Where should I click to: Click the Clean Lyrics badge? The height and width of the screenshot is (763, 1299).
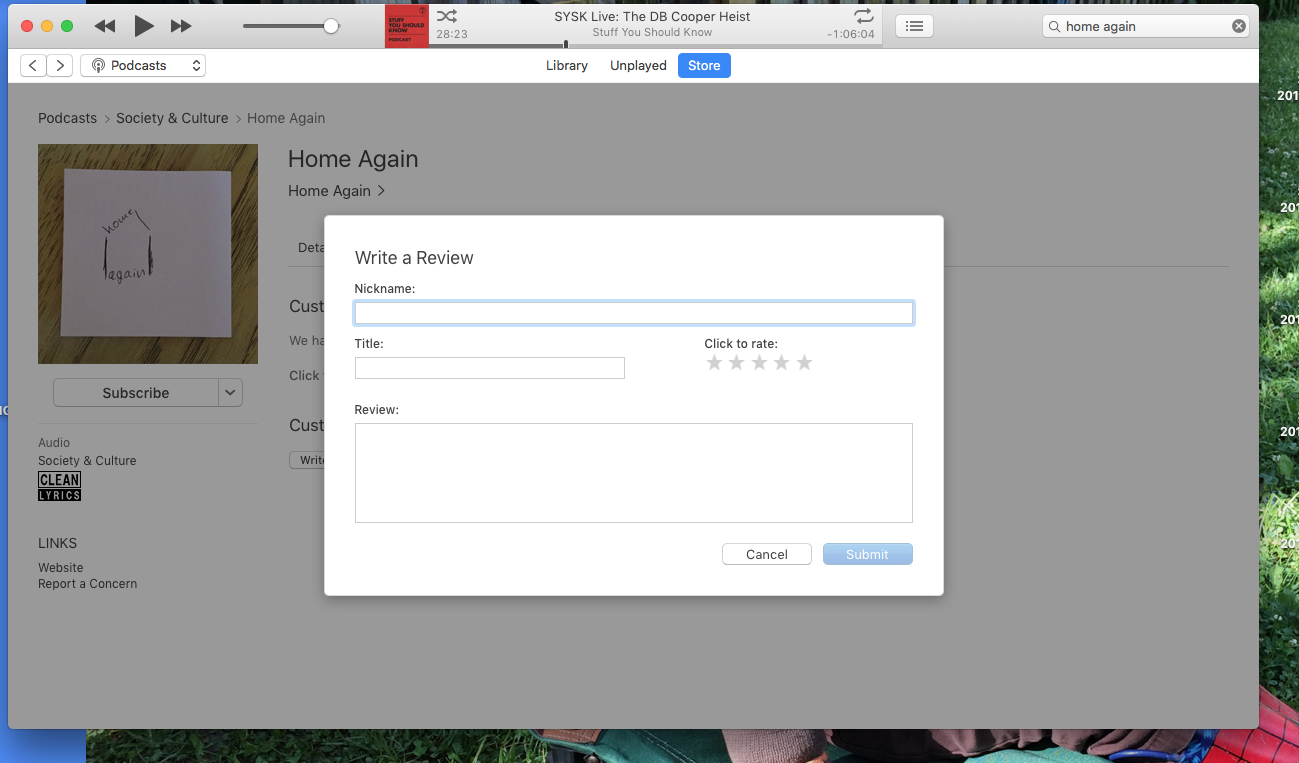[x=59, y=486]
